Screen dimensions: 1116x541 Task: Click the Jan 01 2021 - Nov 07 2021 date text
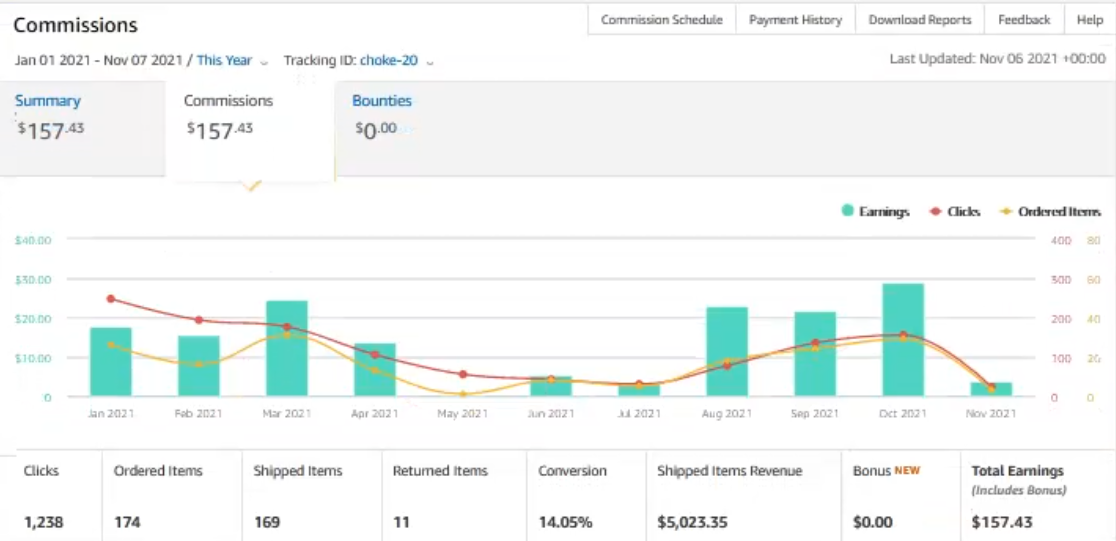click(x=99, y=61)
